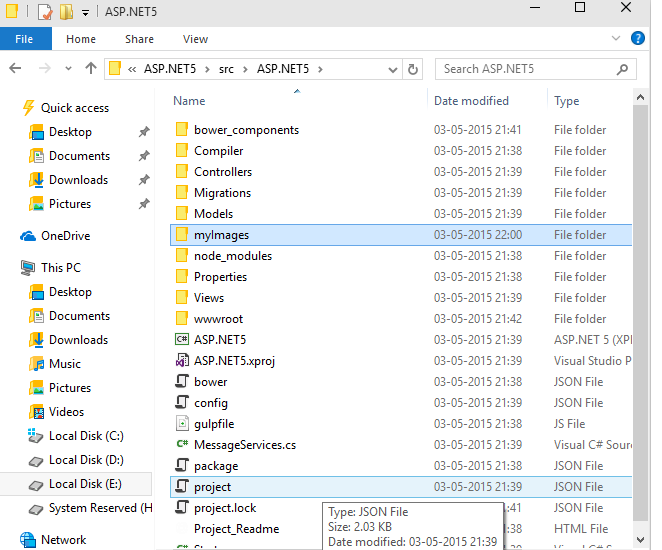Click the file list scroll down arrow
Viewport: 662px width, 550px height.
point(640,540)
